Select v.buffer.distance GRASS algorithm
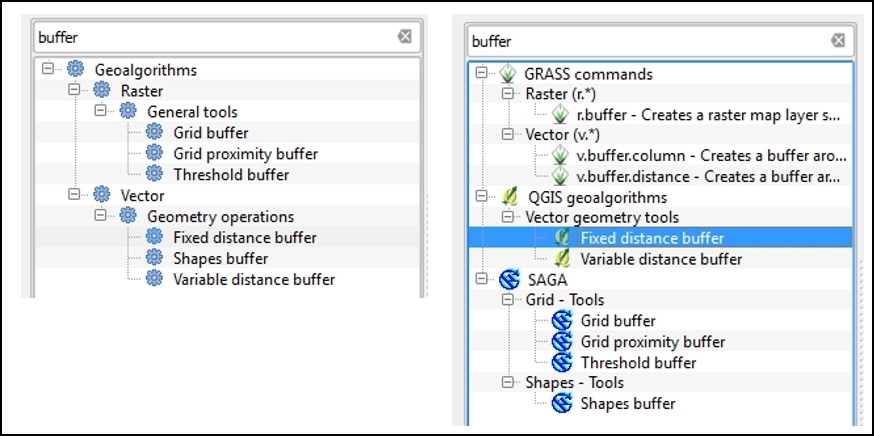 (709, 176)
